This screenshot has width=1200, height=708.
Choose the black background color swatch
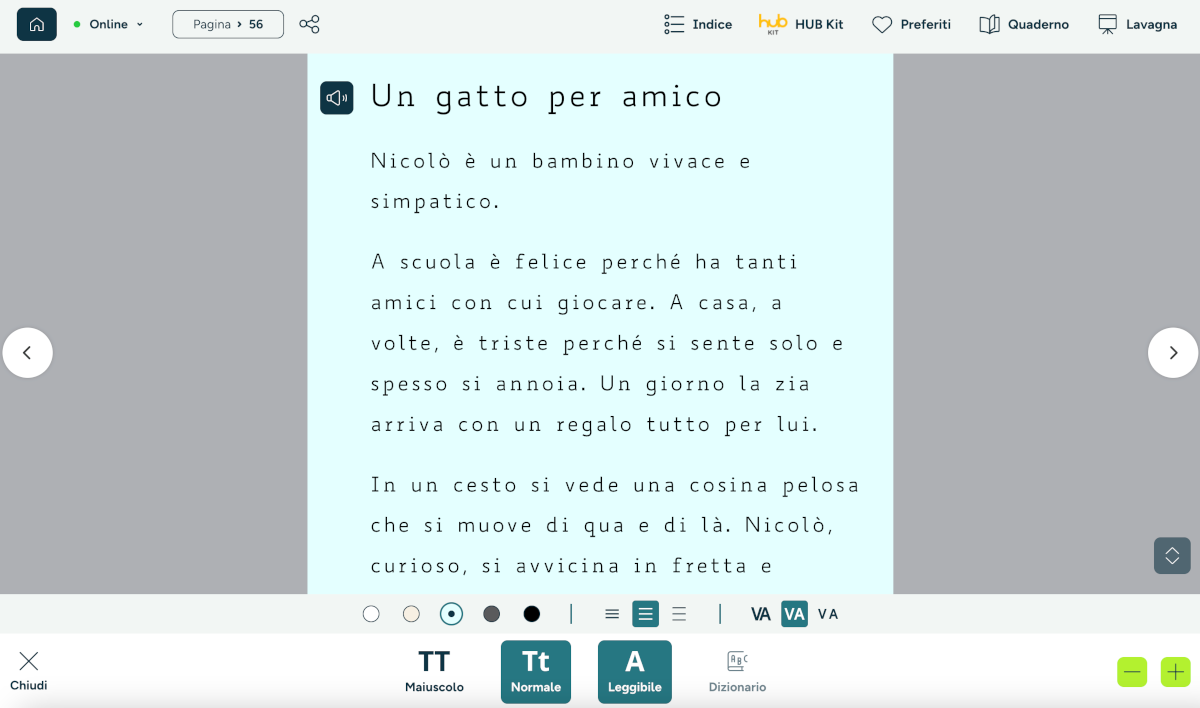tap(532, 614)
